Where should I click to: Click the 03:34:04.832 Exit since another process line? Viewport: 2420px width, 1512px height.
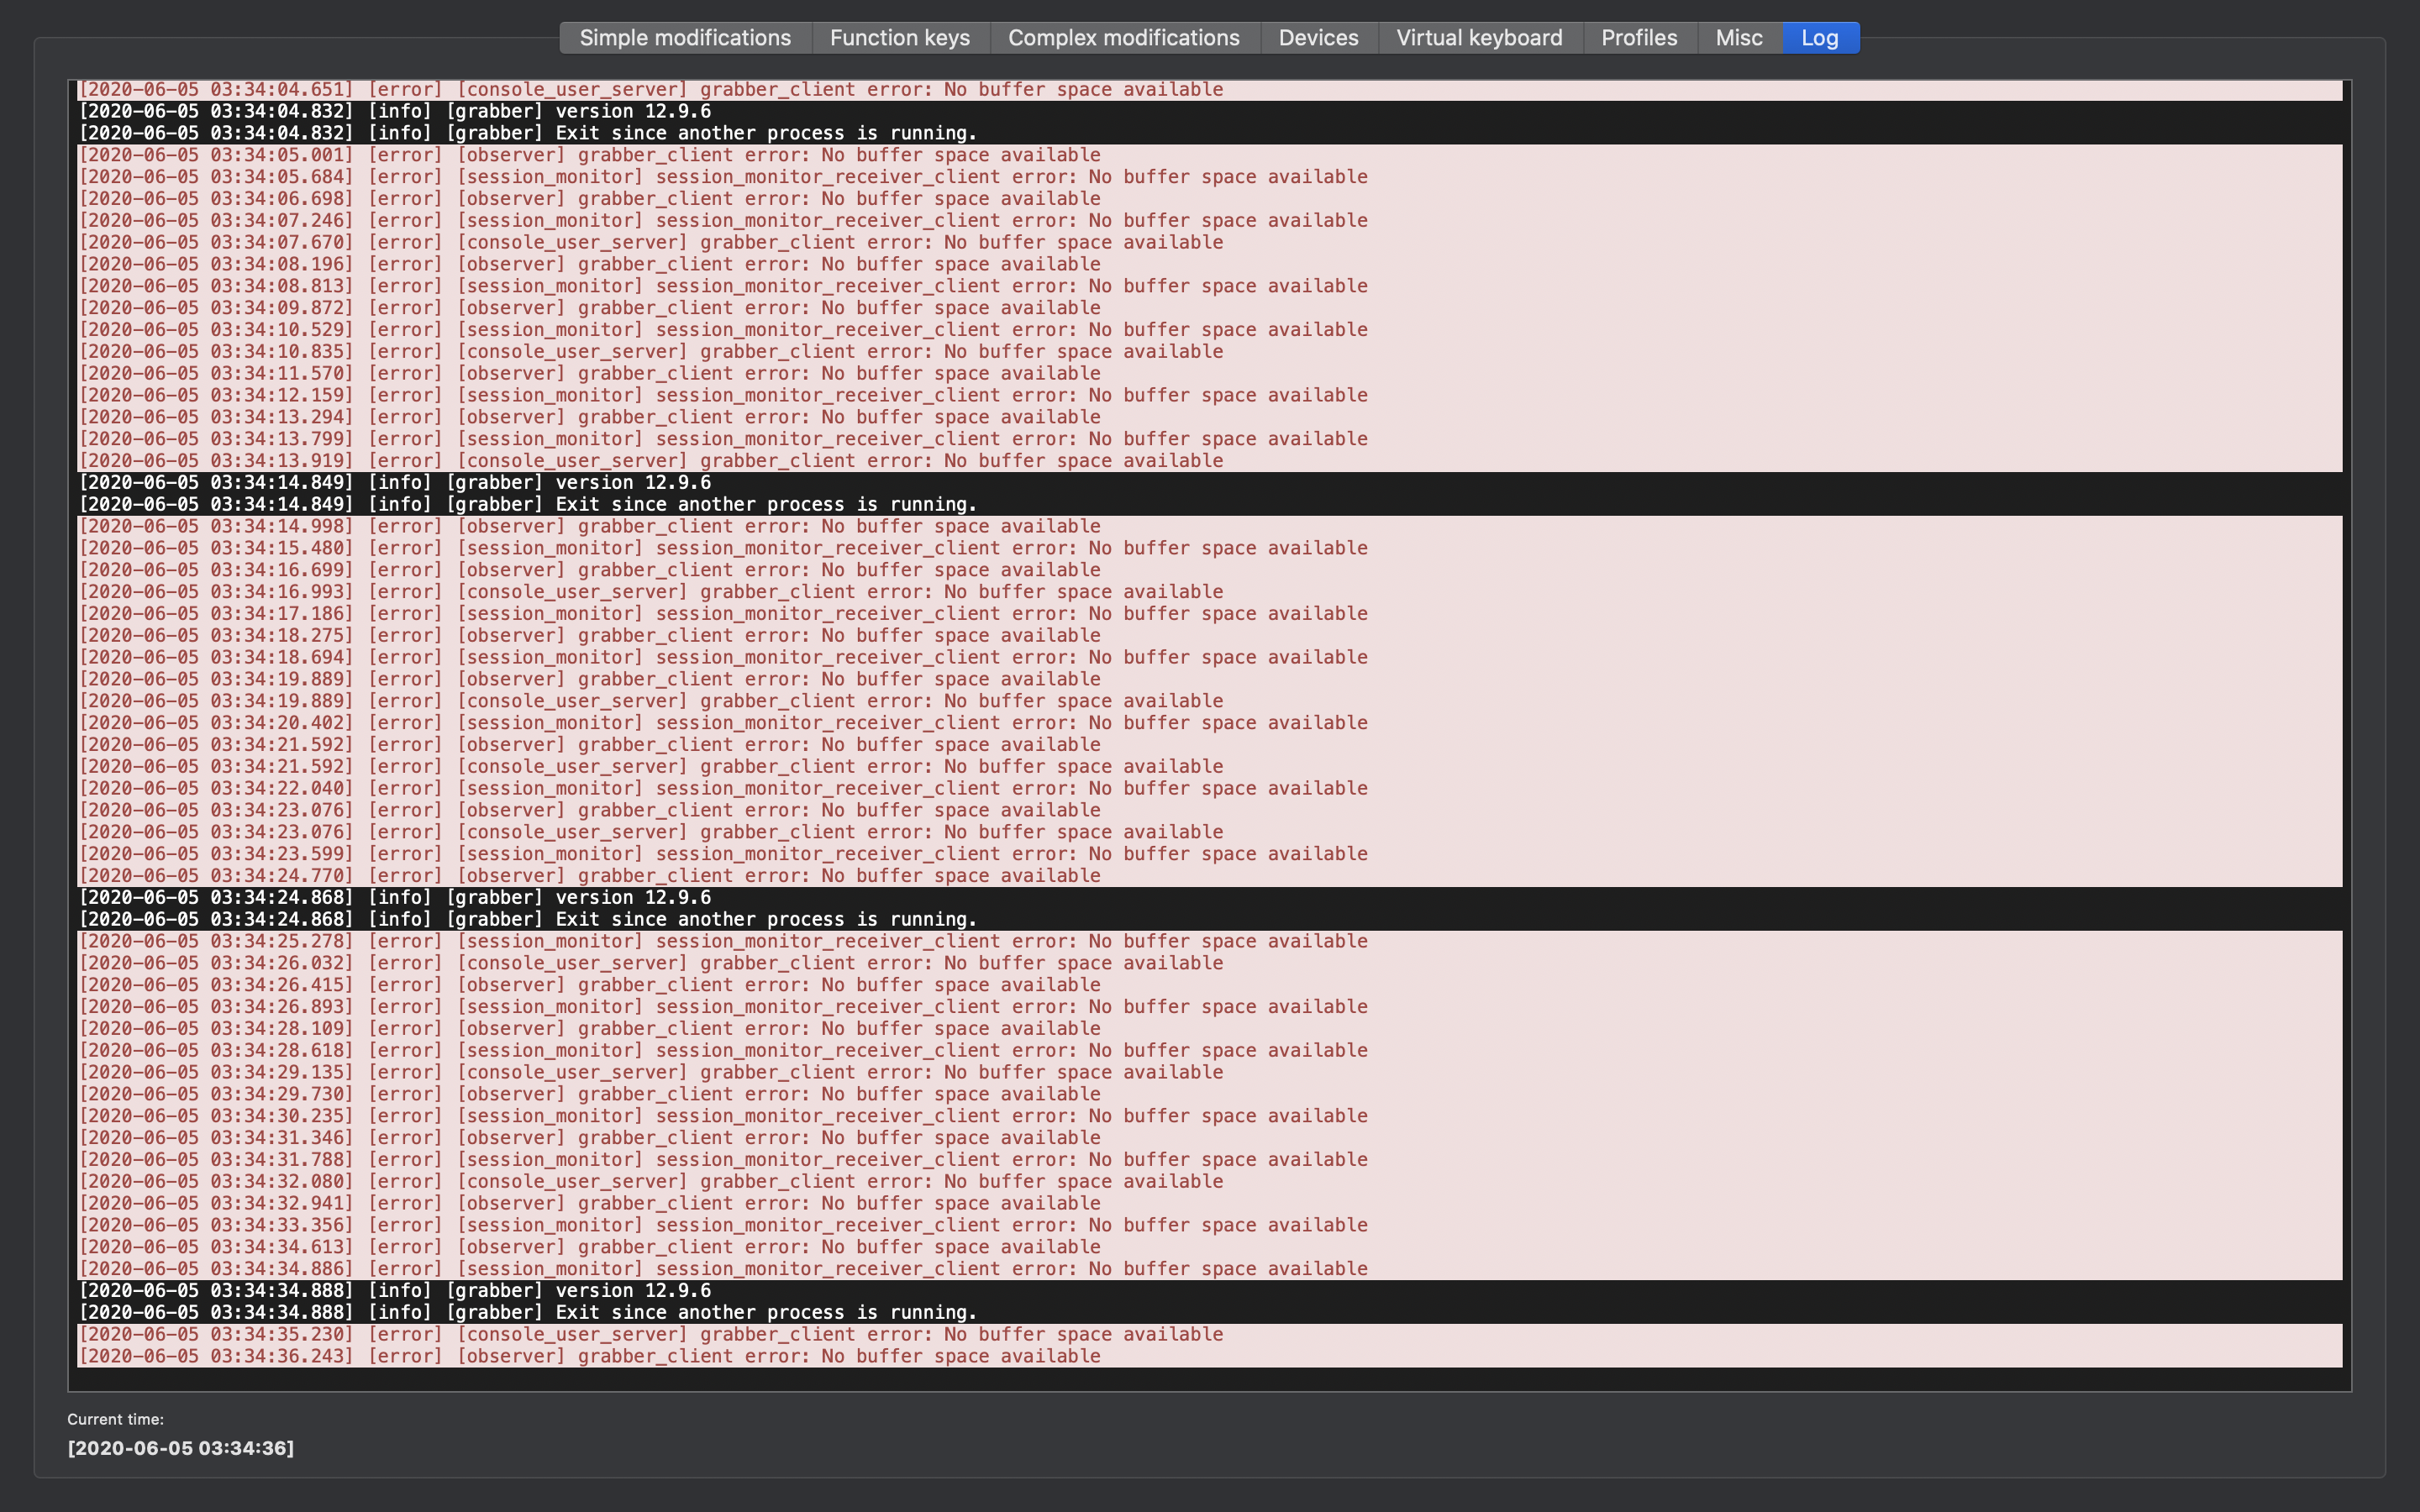[527, 133]
